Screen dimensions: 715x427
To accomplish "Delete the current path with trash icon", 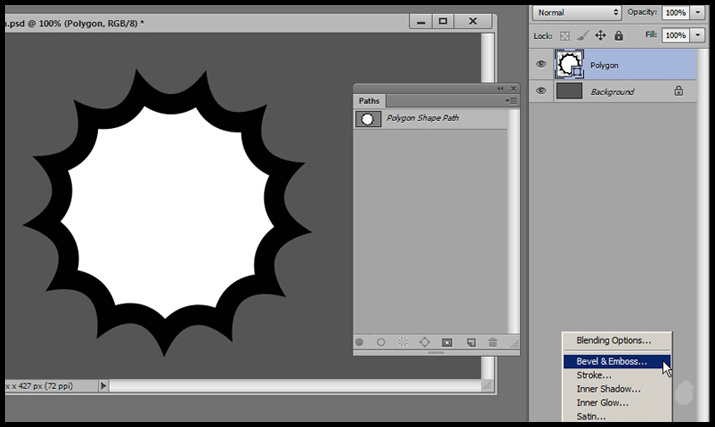I will (492, 342).
